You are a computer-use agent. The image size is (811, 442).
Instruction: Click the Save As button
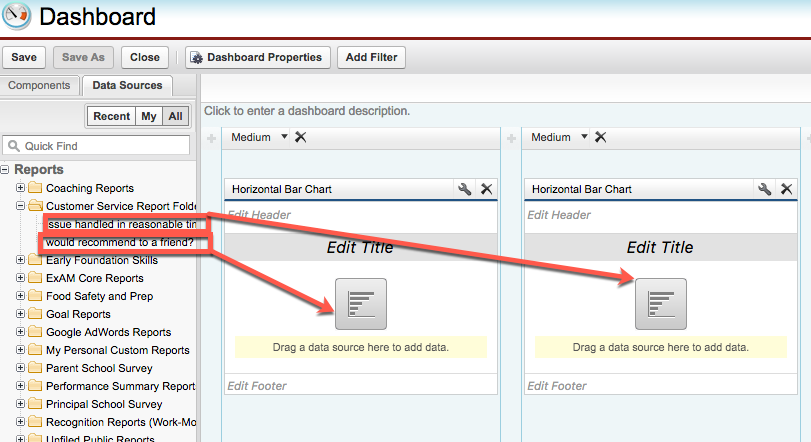(x=83, y=57)
